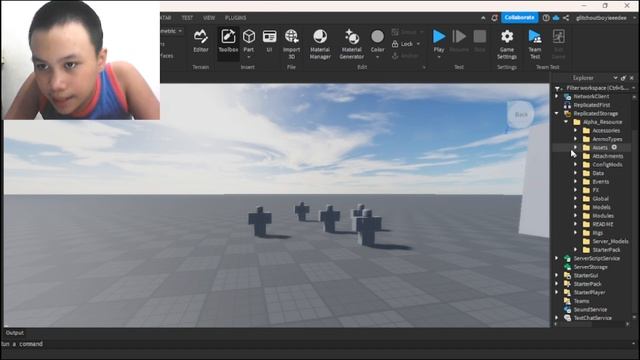Expand the ServerScriptService node
Image resolution: width=640 pixels, height=360 pixels.
click(557, 258)
